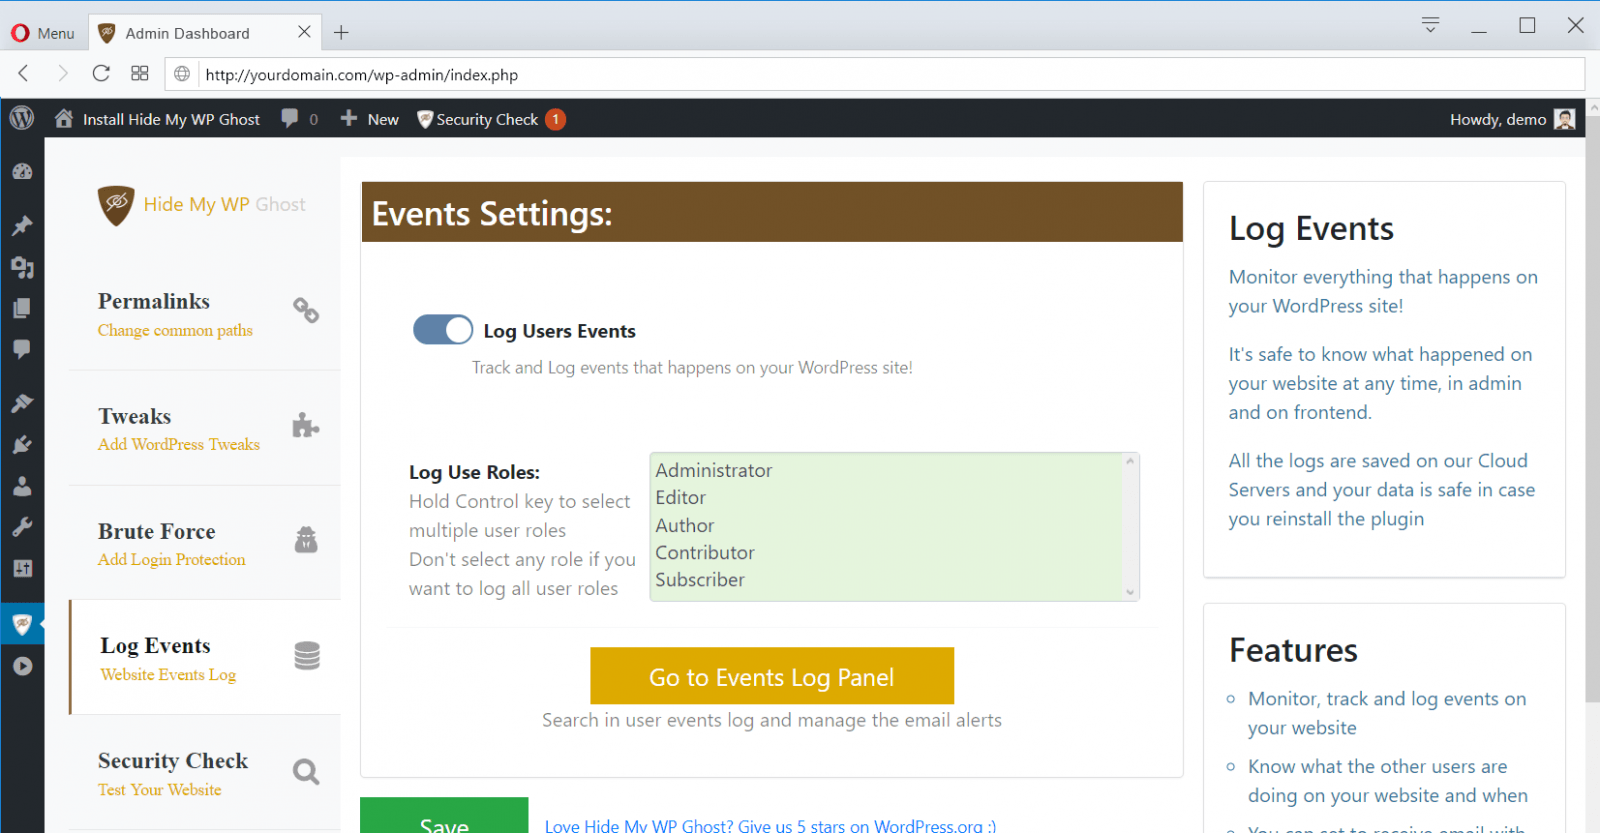Select Administrator in the roles list

[714, 470]
